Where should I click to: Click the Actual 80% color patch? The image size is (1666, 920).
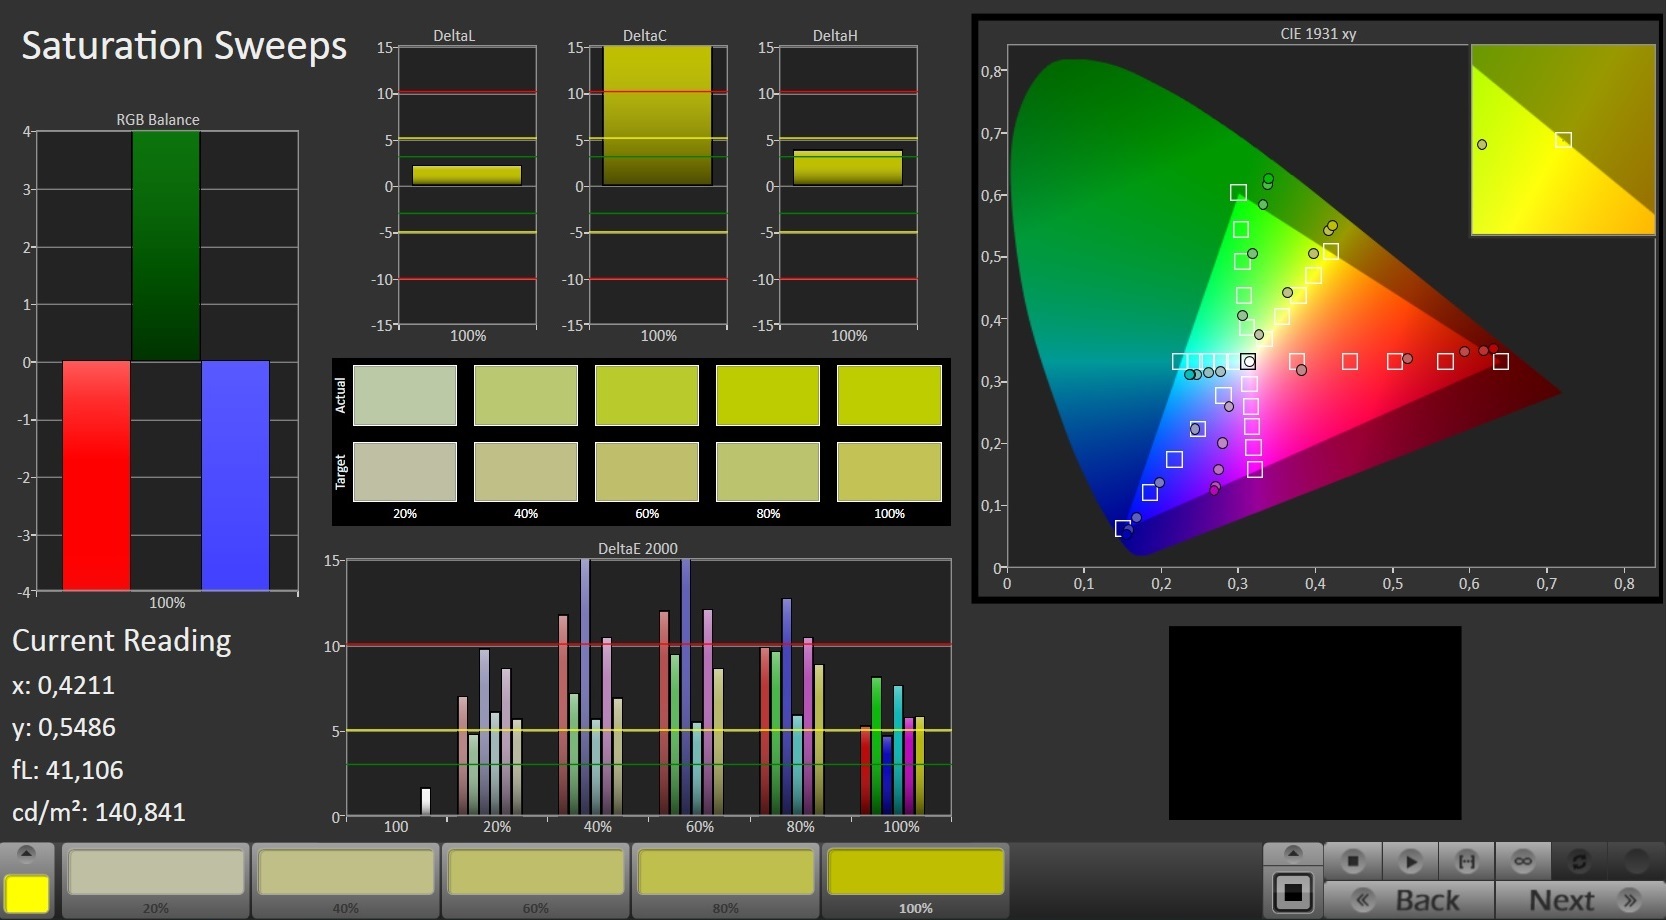click(768, 395)
